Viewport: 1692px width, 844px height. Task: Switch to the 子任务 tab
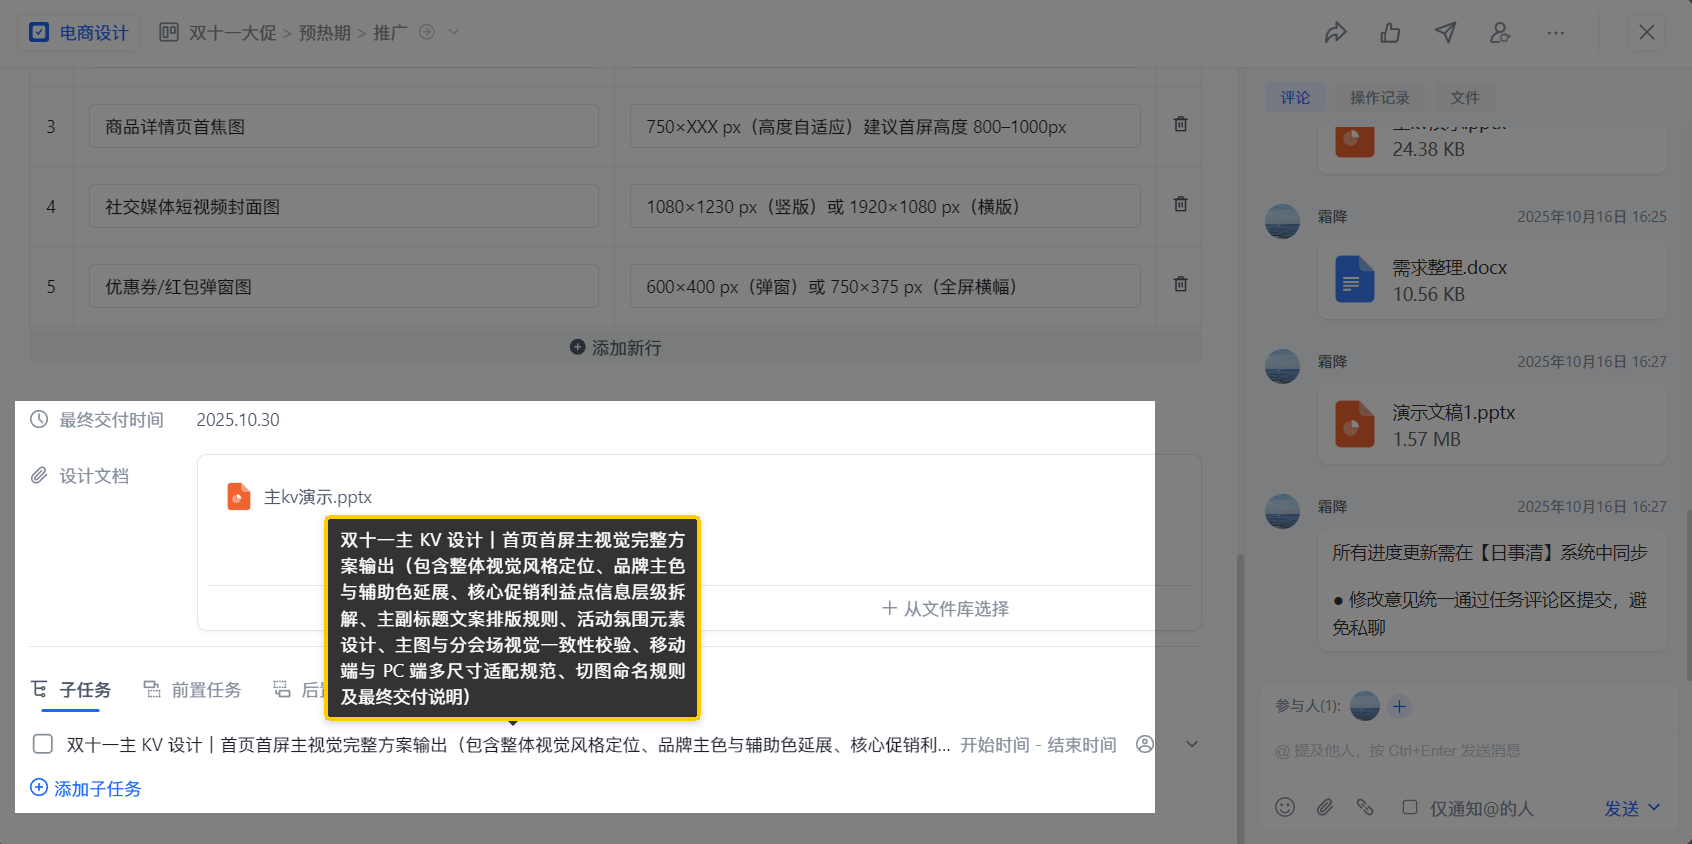71,690
